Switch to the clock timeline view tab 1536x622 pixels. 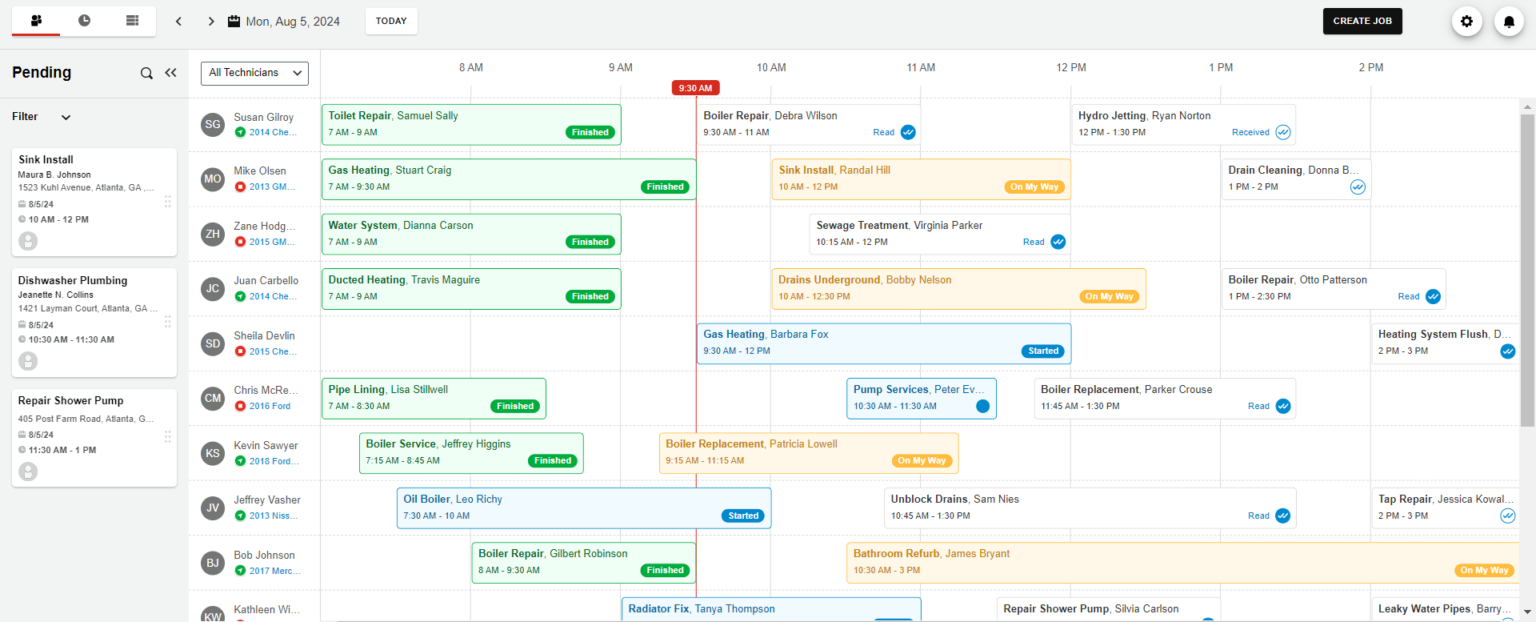coord(84,21)
